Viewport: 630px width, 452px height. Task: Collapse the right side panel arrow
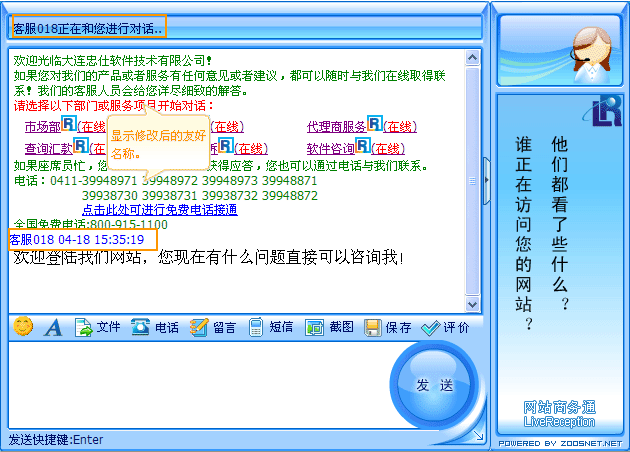pyautogui.click(x=487, y=178)
